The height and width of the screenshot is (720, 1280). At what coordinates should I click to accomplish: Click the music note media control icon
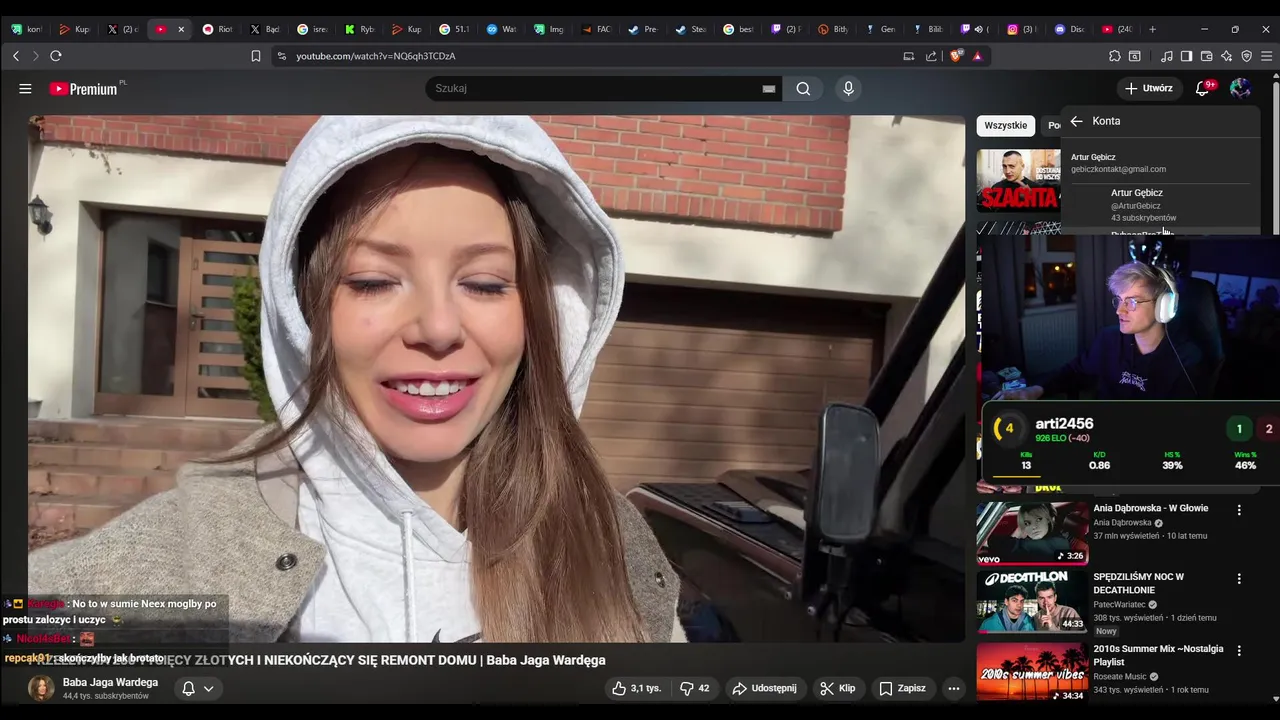click(1167, 56)
